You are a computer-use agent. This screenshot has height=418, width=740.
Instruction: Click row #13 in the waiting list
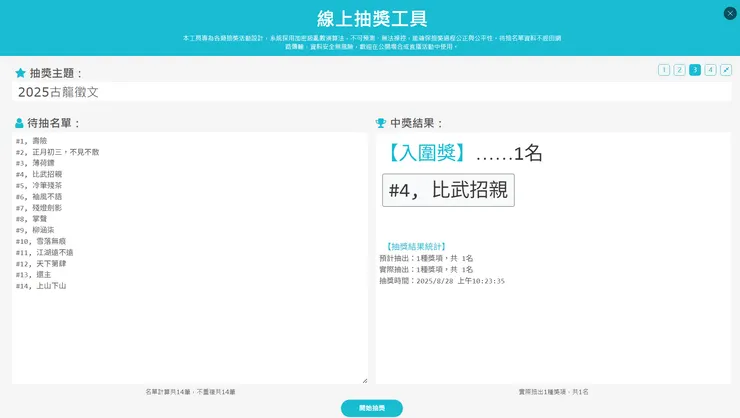click(x=33, y=275)
